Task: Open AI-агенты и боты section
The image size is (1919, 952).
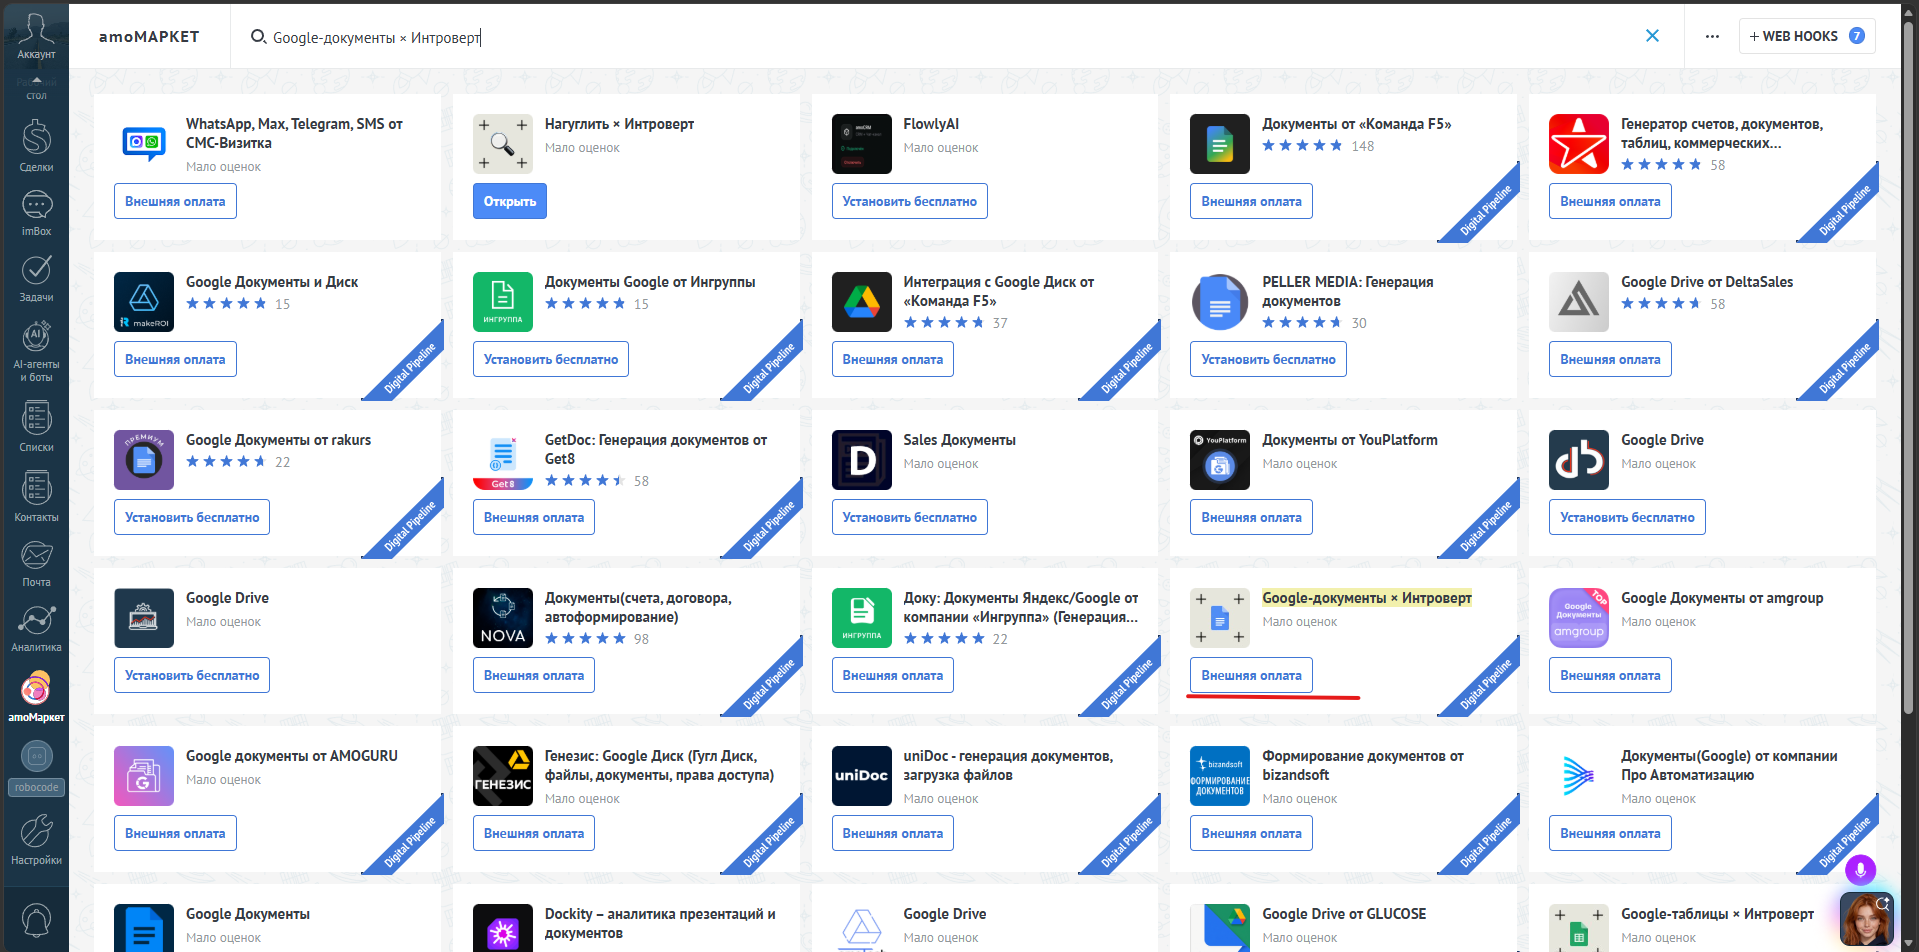Action: (x=36, y=350)
